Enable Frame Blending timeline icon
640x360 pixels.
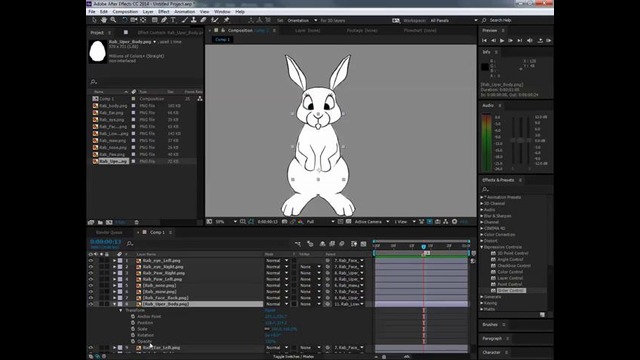tap(332, 244)
